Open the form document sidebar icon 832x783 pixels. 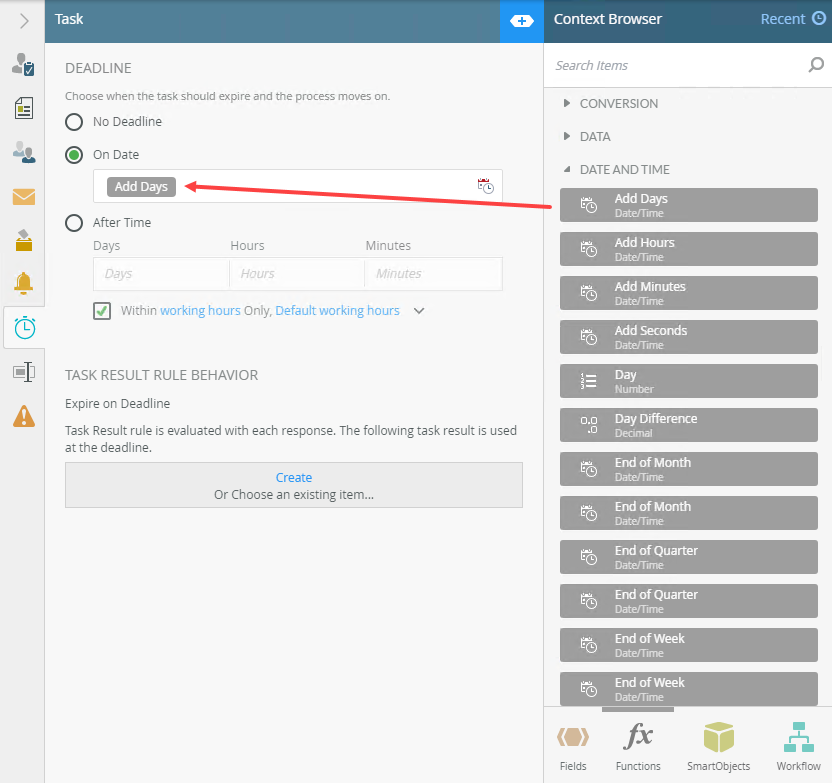coord(23,108)
